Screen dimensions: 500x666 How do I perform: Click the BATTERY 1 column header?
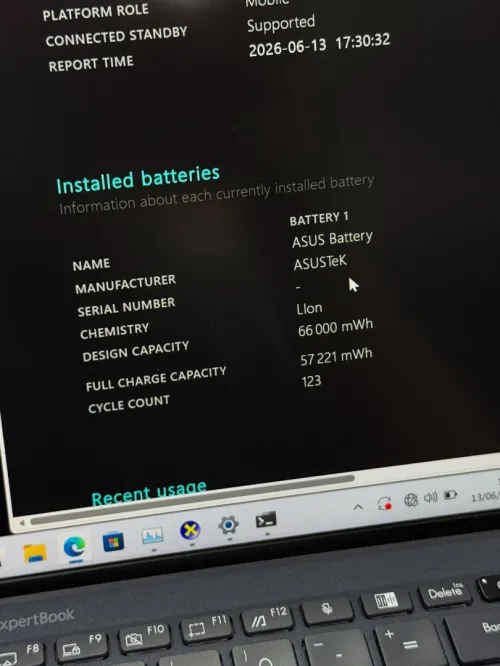319,218
